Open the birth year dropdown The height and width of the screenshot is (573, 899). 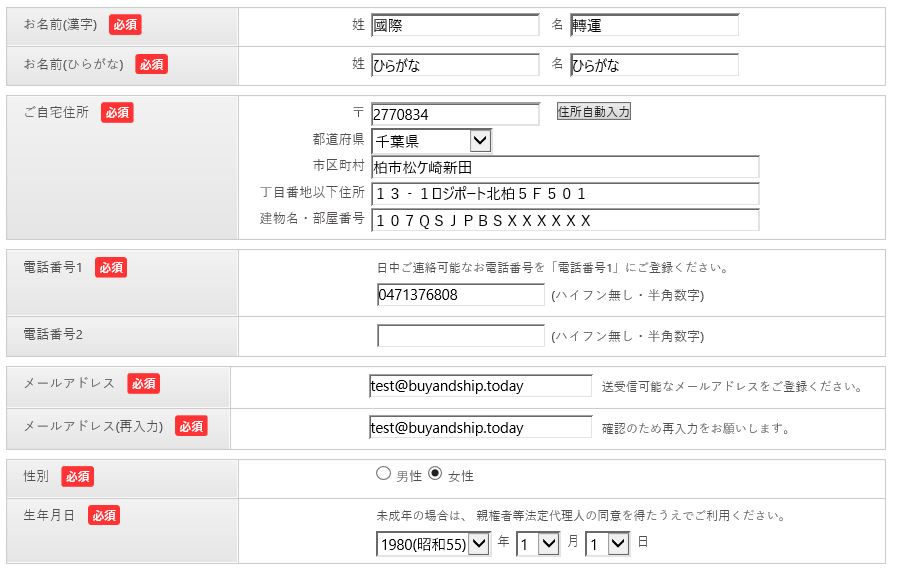(x=433, y=543)
